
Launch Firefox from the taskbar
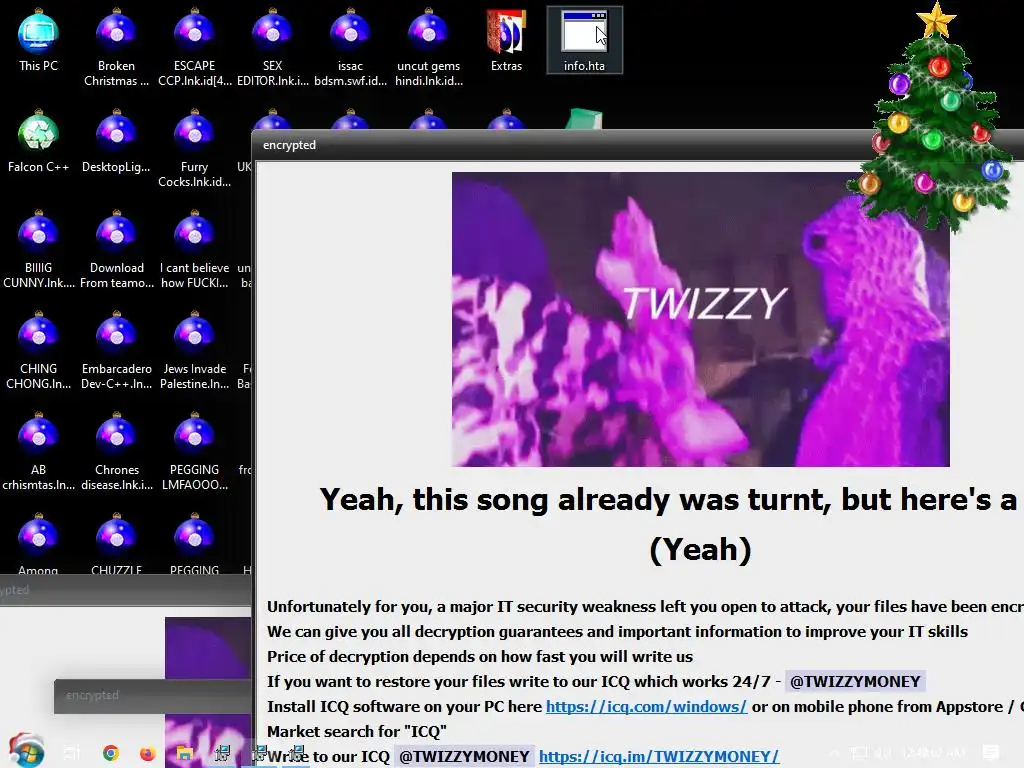click(x=148, y=754)
